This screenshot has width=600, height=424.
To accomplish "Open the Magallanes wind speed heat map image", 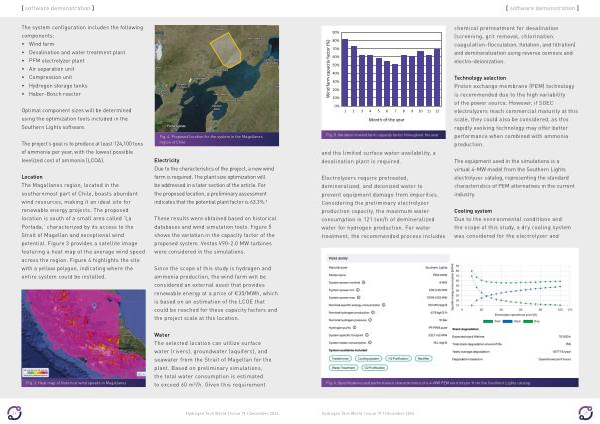I will click(x=83, y=334).
